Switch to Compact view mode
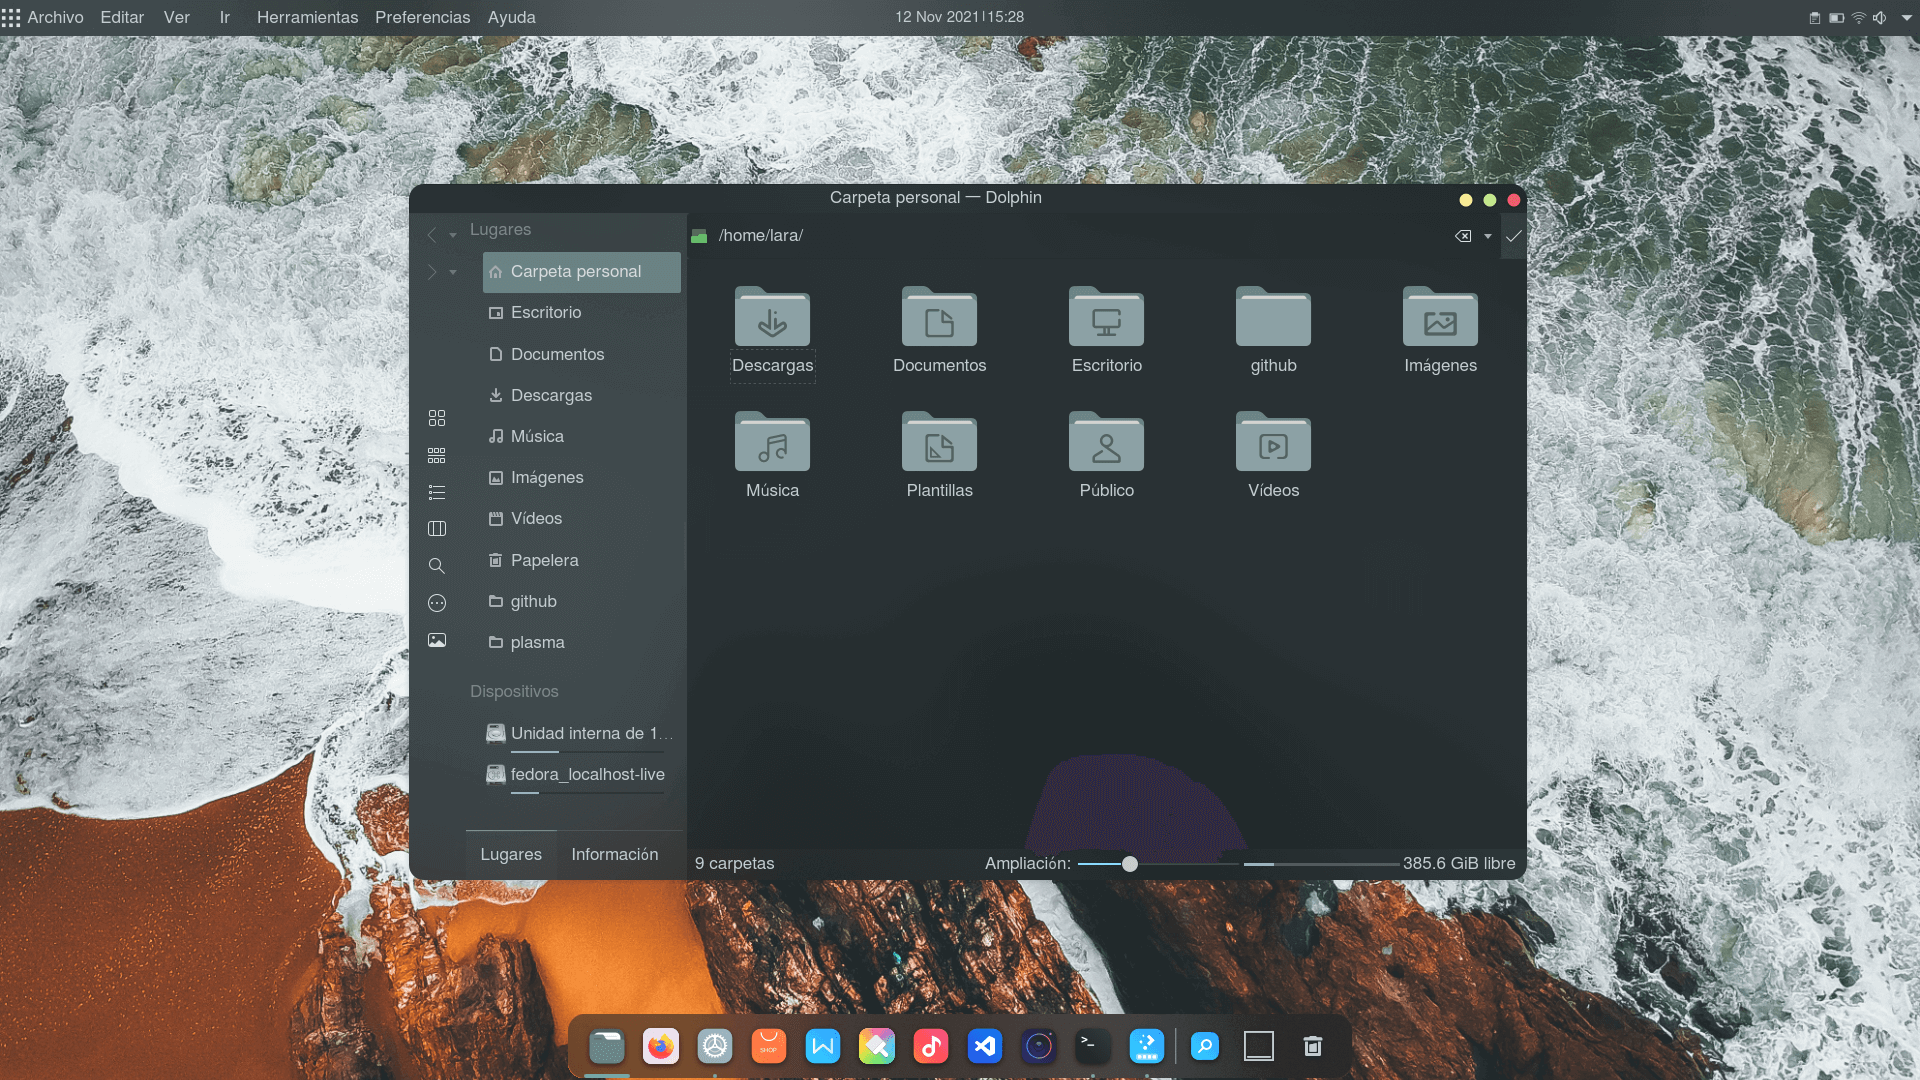Viewport: 1920px width, 1080px height. click(437, 455)
